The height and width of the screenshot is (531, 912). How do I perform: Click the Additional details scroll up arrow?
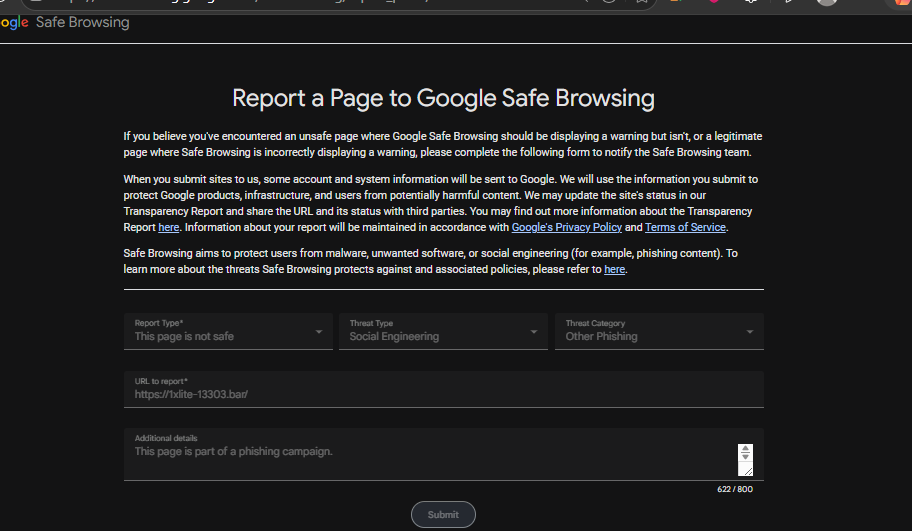point(745,448)
